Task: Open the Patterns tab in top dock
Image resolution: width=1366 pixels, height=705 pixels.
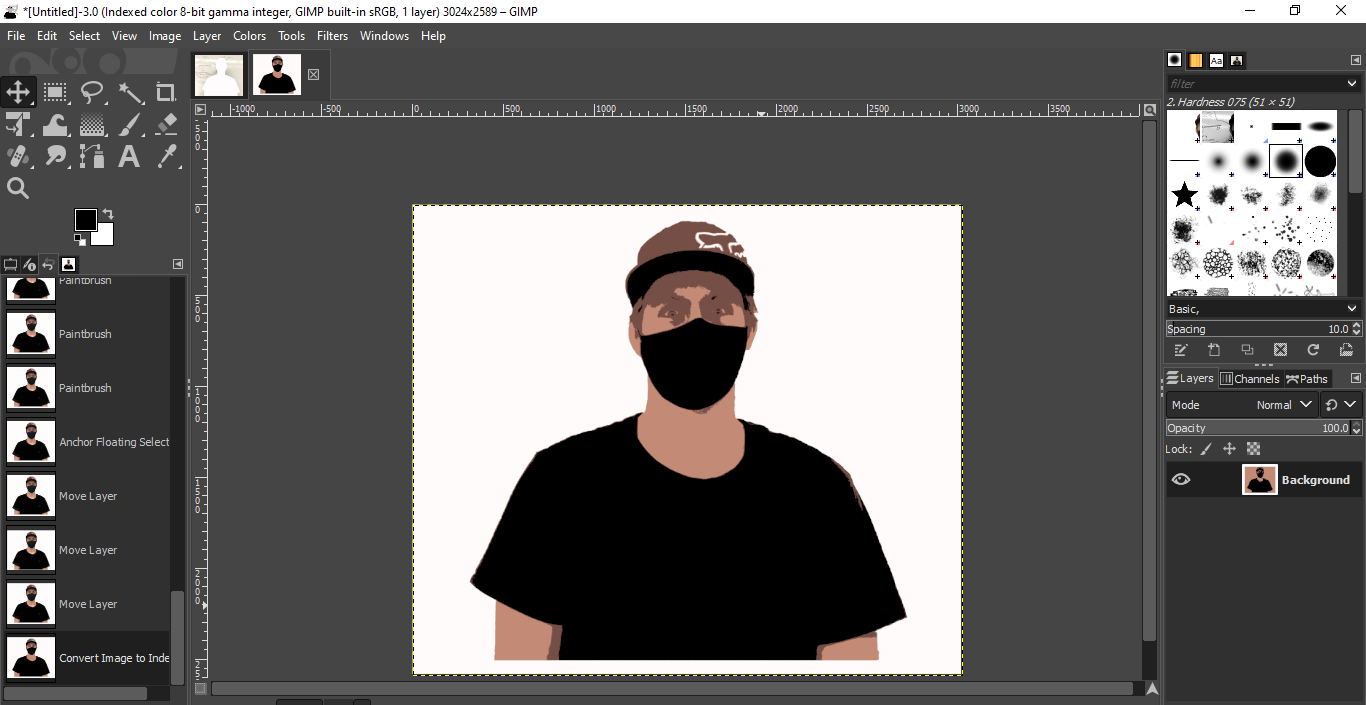Action: [1196, 60]
